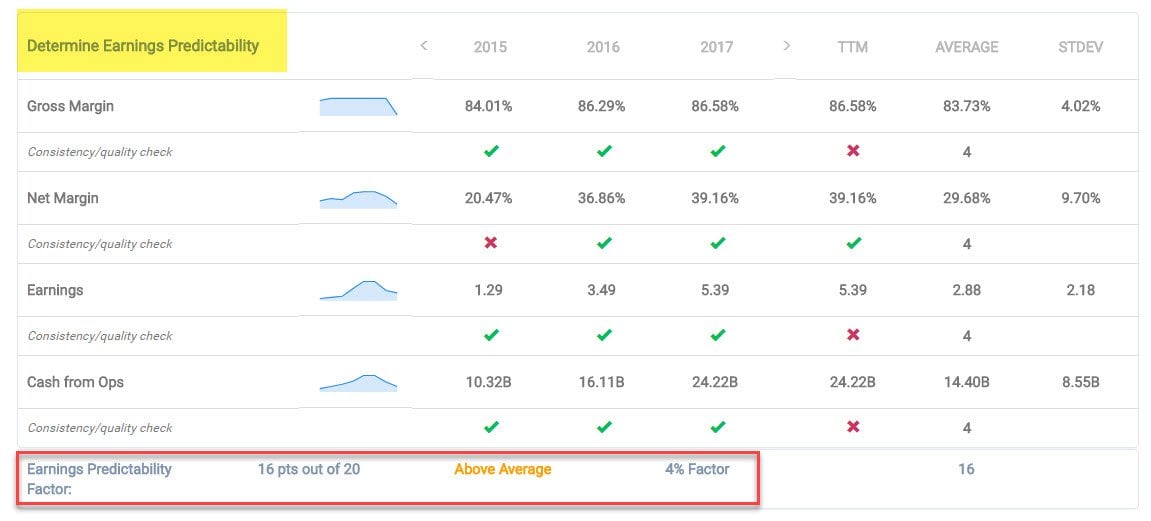The height and width of the screenshot is (521, 1151).
Task: Click the Determine Earnings Predictability heading
Action: pyautogui.click(x=143, y=46)
